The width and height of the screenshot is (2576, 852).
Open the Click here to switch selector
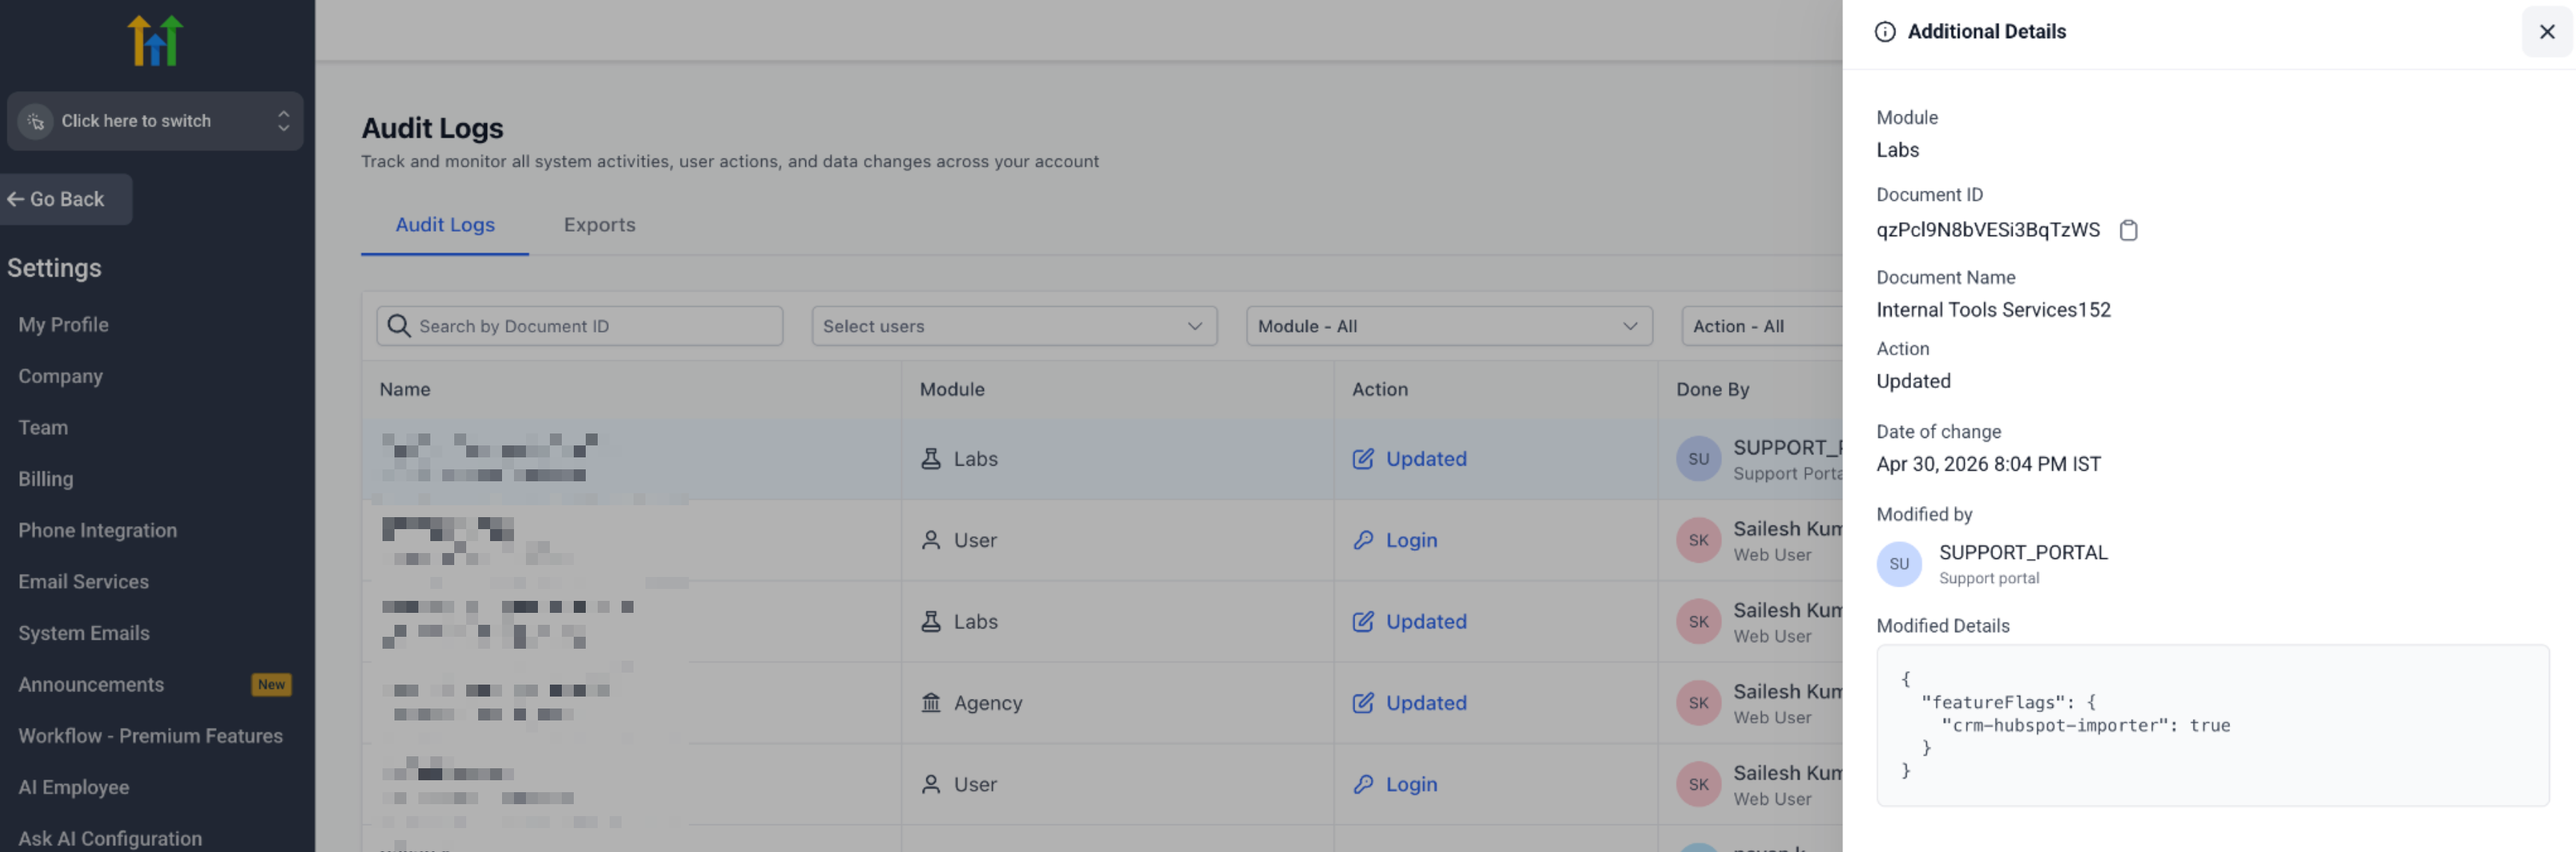click(155, 121)
